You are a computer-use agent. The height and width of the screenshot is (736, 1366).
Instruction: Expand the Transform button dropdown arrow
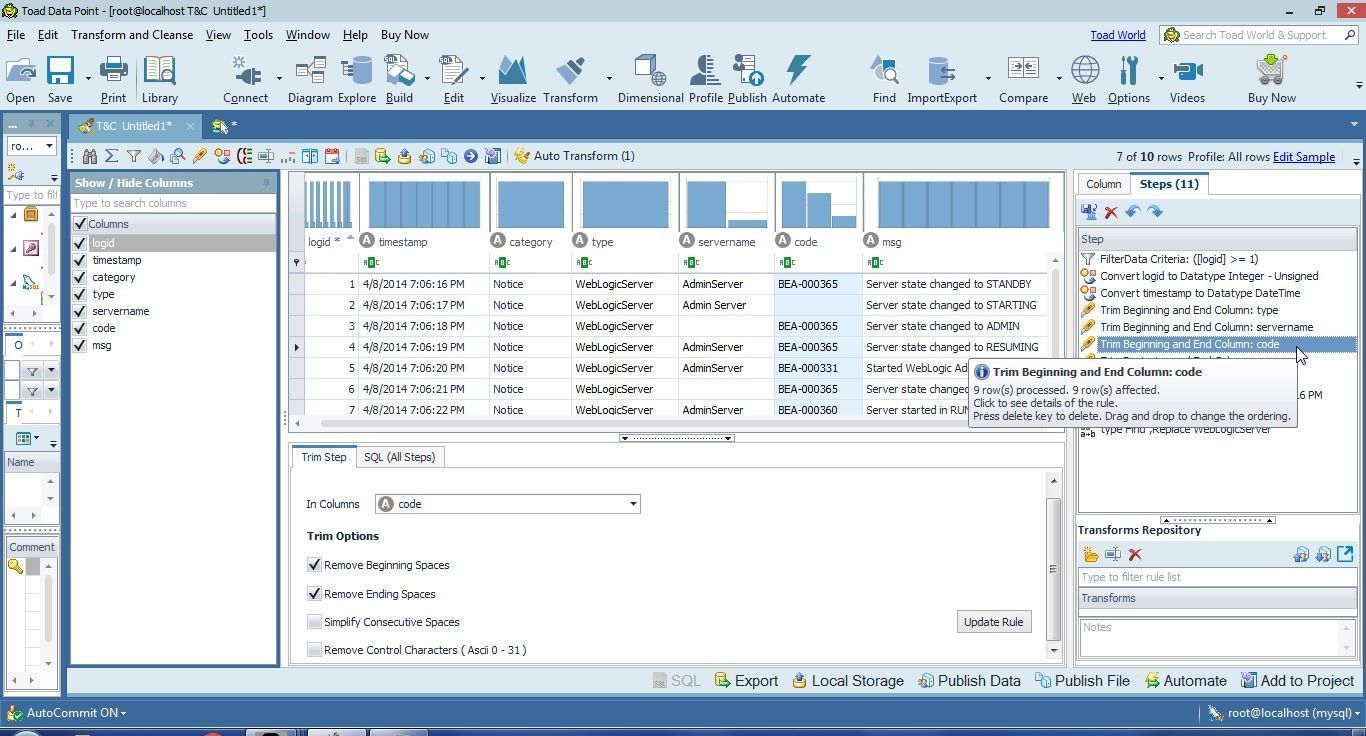coord(608,78)
